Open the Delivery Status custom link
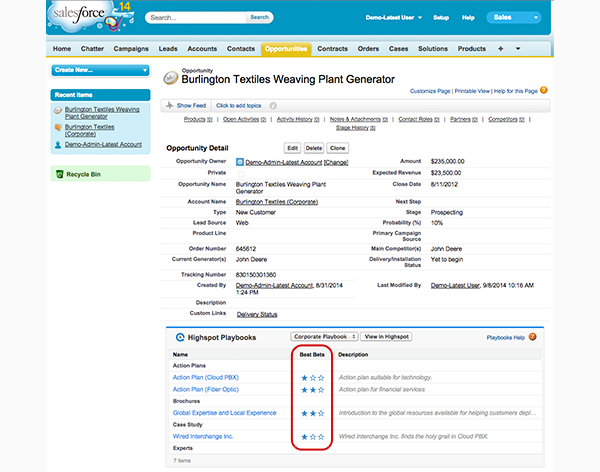Image resolution: width=600 pixels, height=472 pixels. 256,314
